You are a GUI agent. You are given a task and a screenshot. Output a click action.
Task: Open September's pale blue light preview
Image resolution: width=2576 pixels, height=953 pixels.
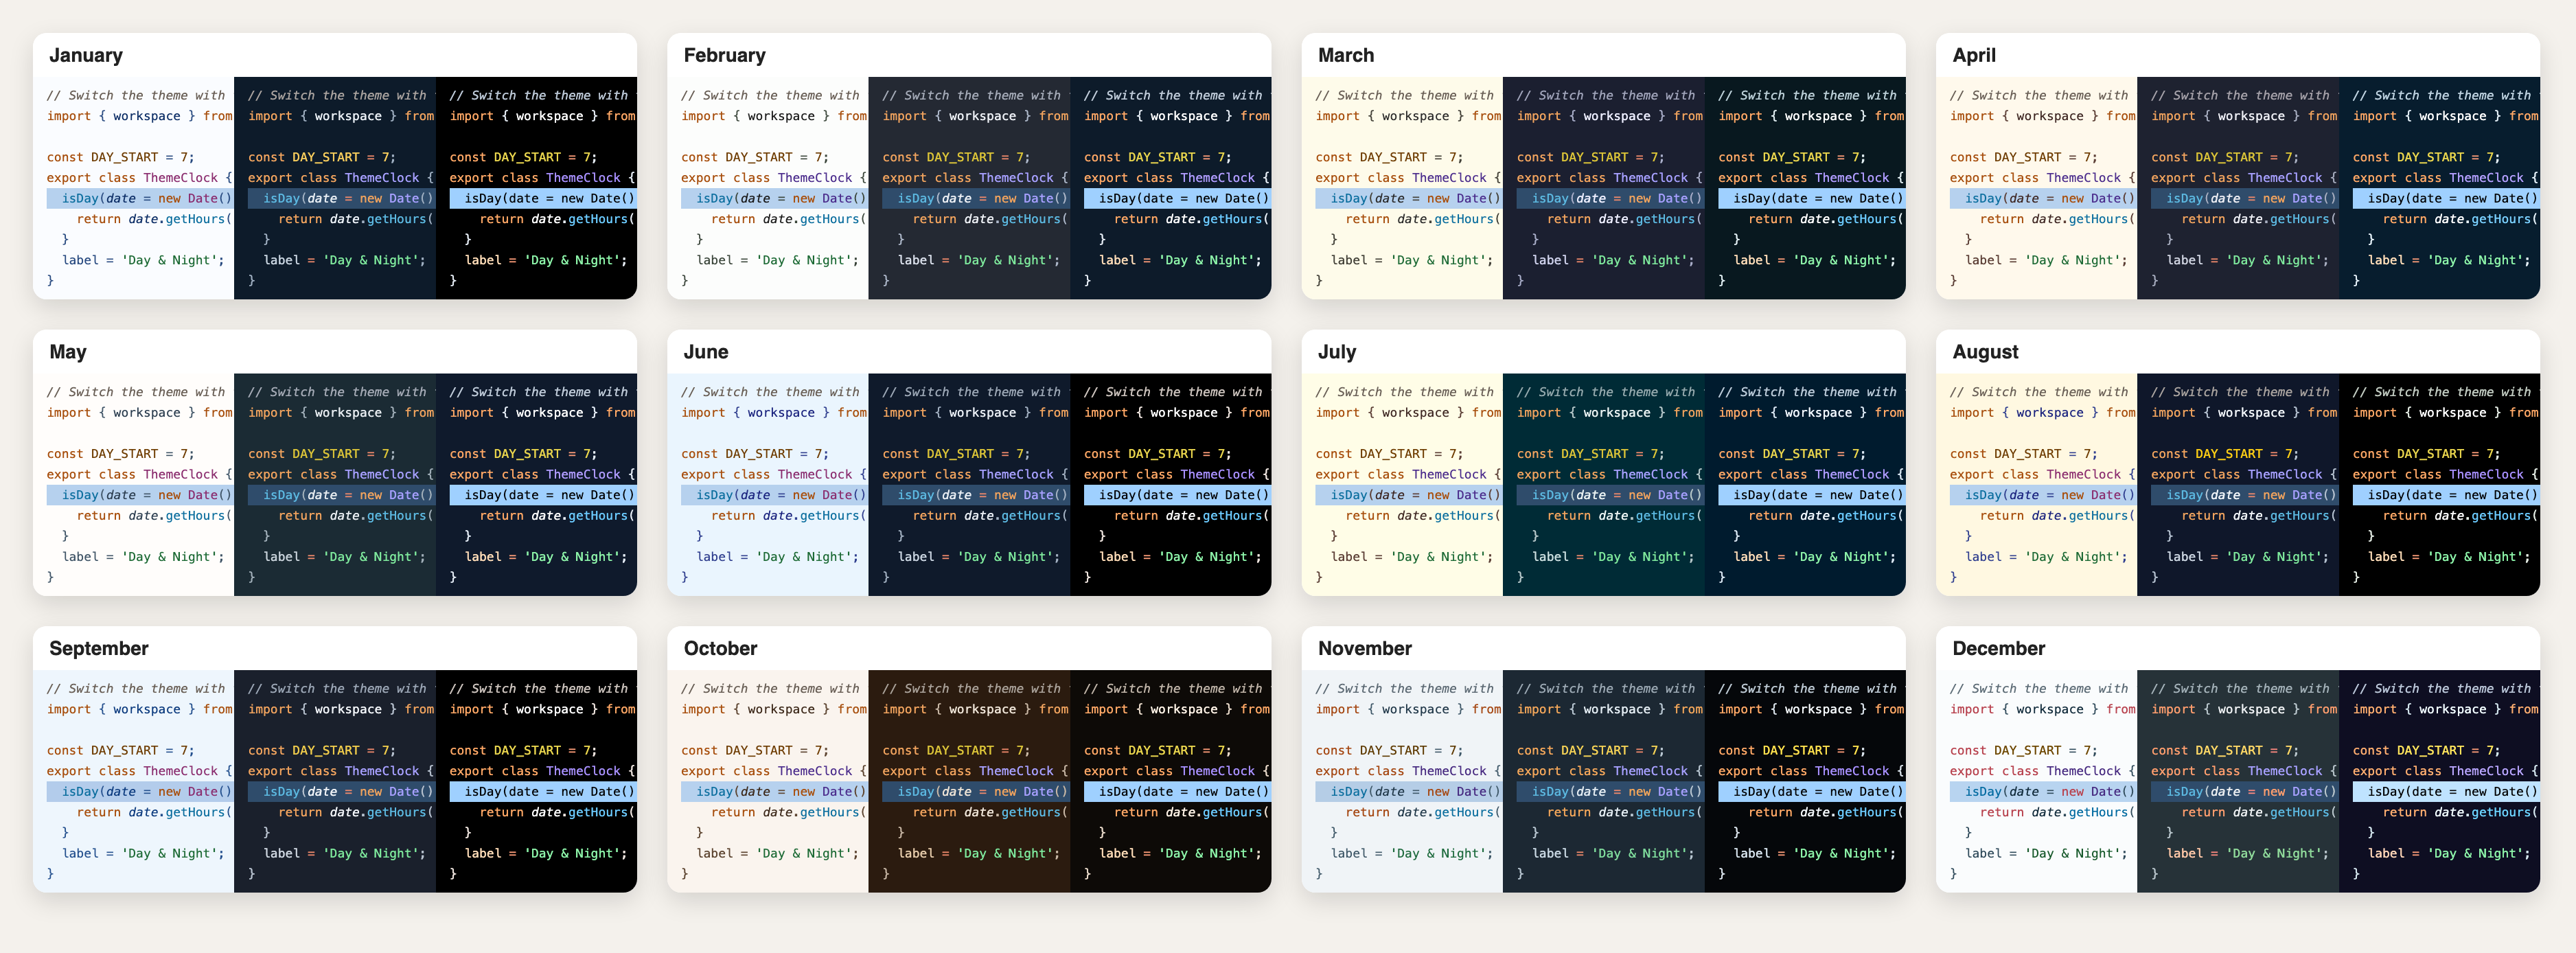coord(134,781)
